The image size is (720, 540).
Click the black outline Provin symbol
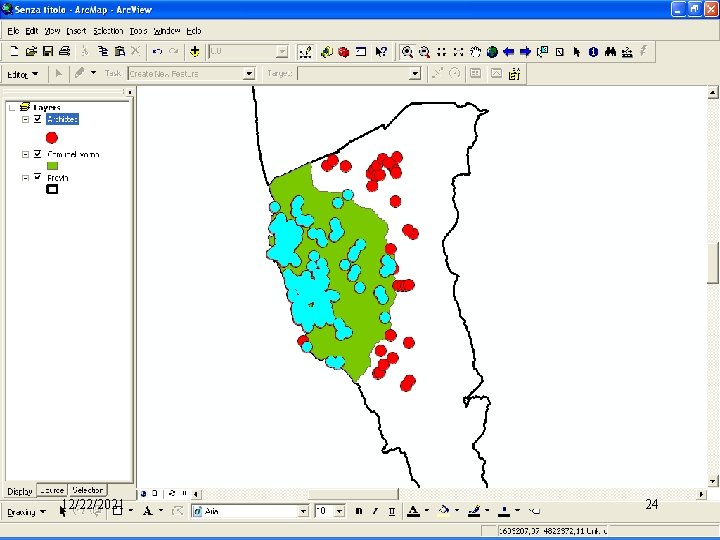click(52, 189)
